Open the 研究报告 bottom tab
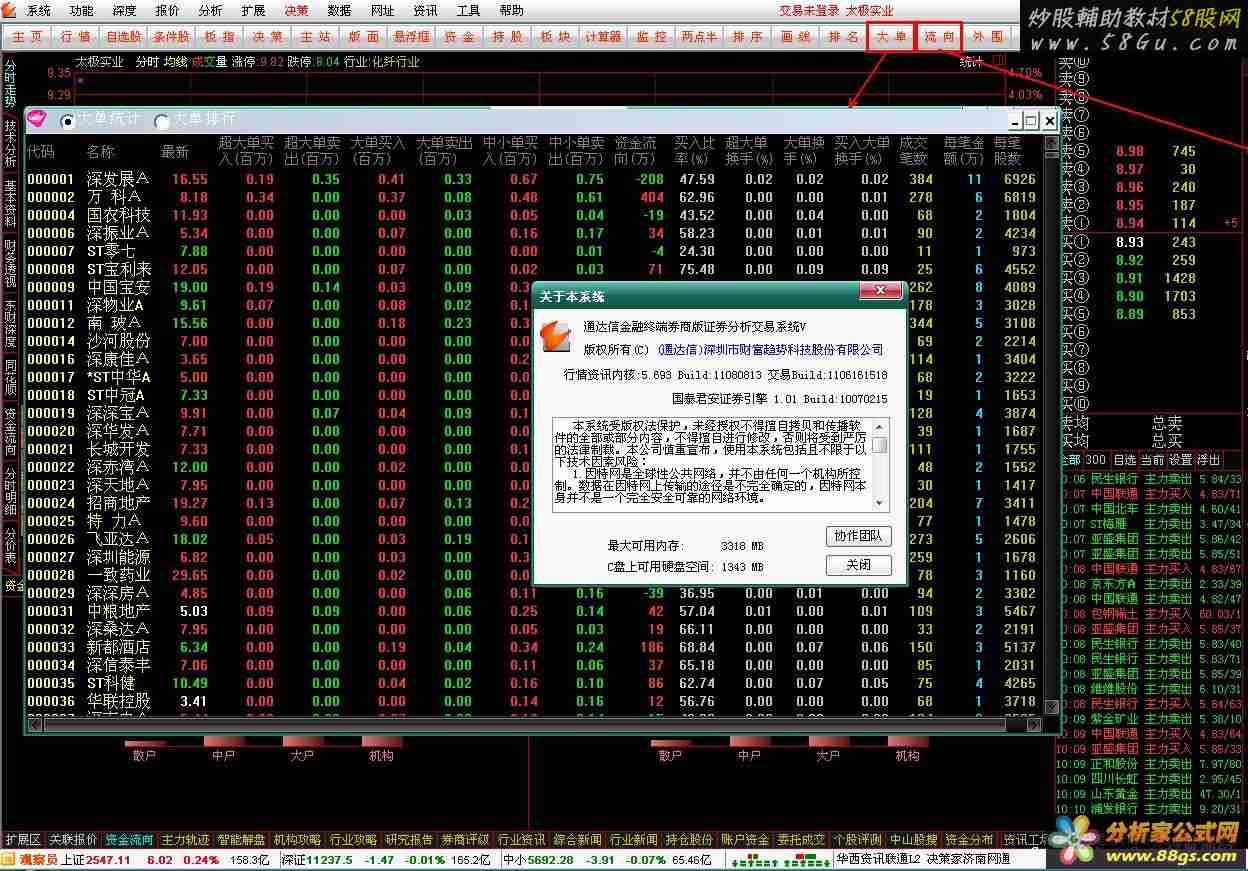Viewport: 1248px width, 871px height. pyautogui.click(x=409, y=839)
